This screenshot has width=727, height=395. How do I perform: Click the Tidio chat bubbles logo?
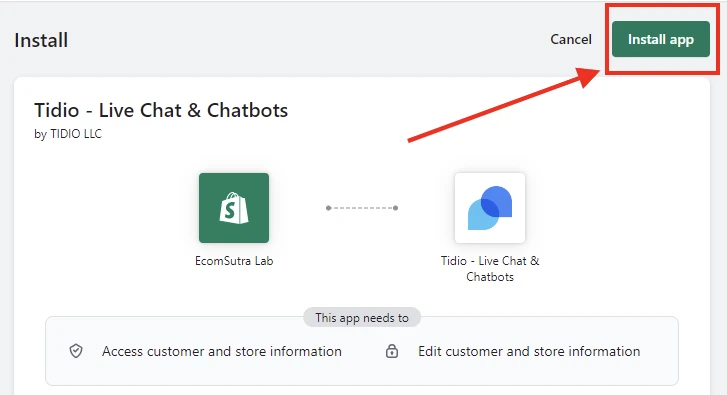[490, 208]
